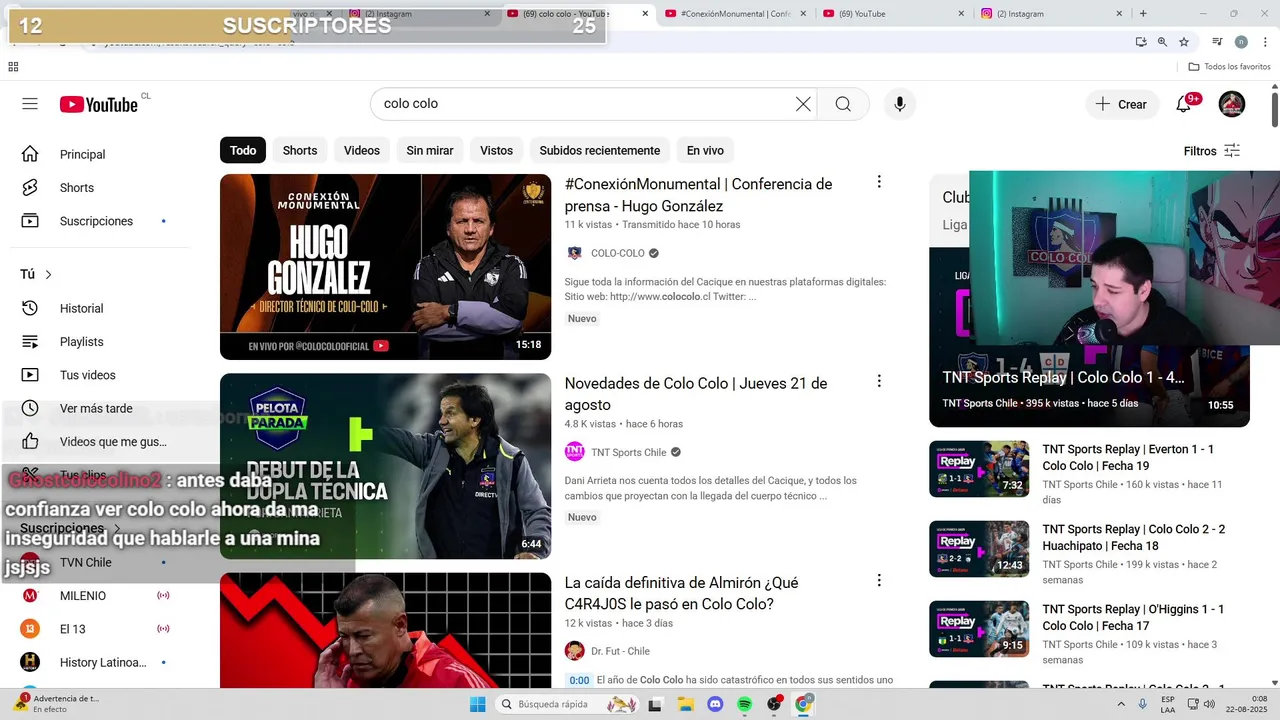Open the Chrome three-dot menu
This screenshot has height=720, width=1280.
tap(1265, 42)
